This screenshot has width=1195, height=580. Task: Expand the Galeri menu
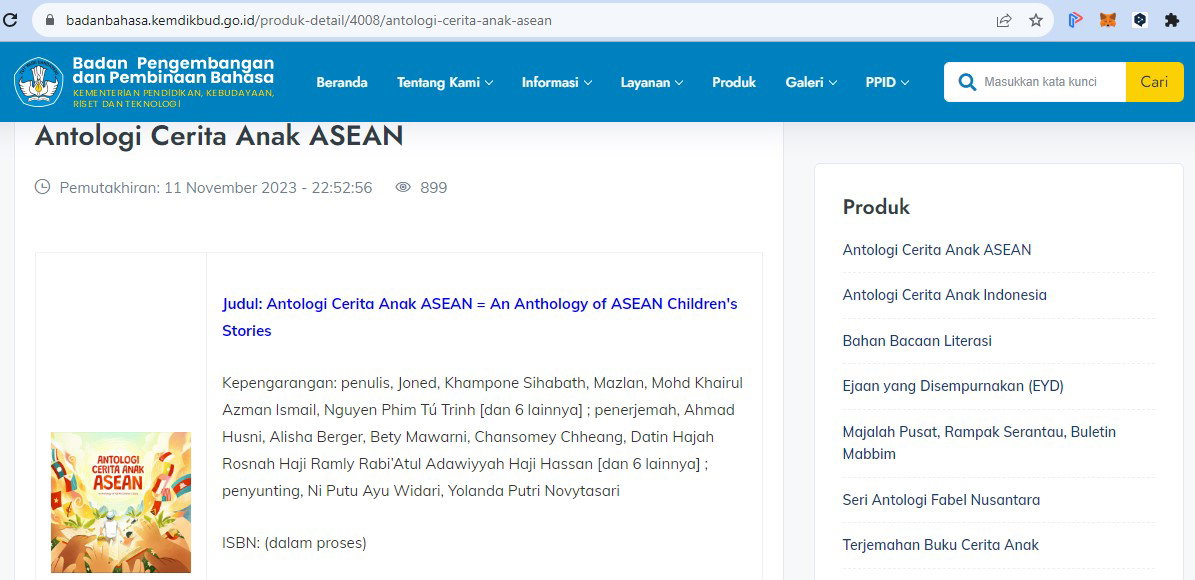point(812,82)
